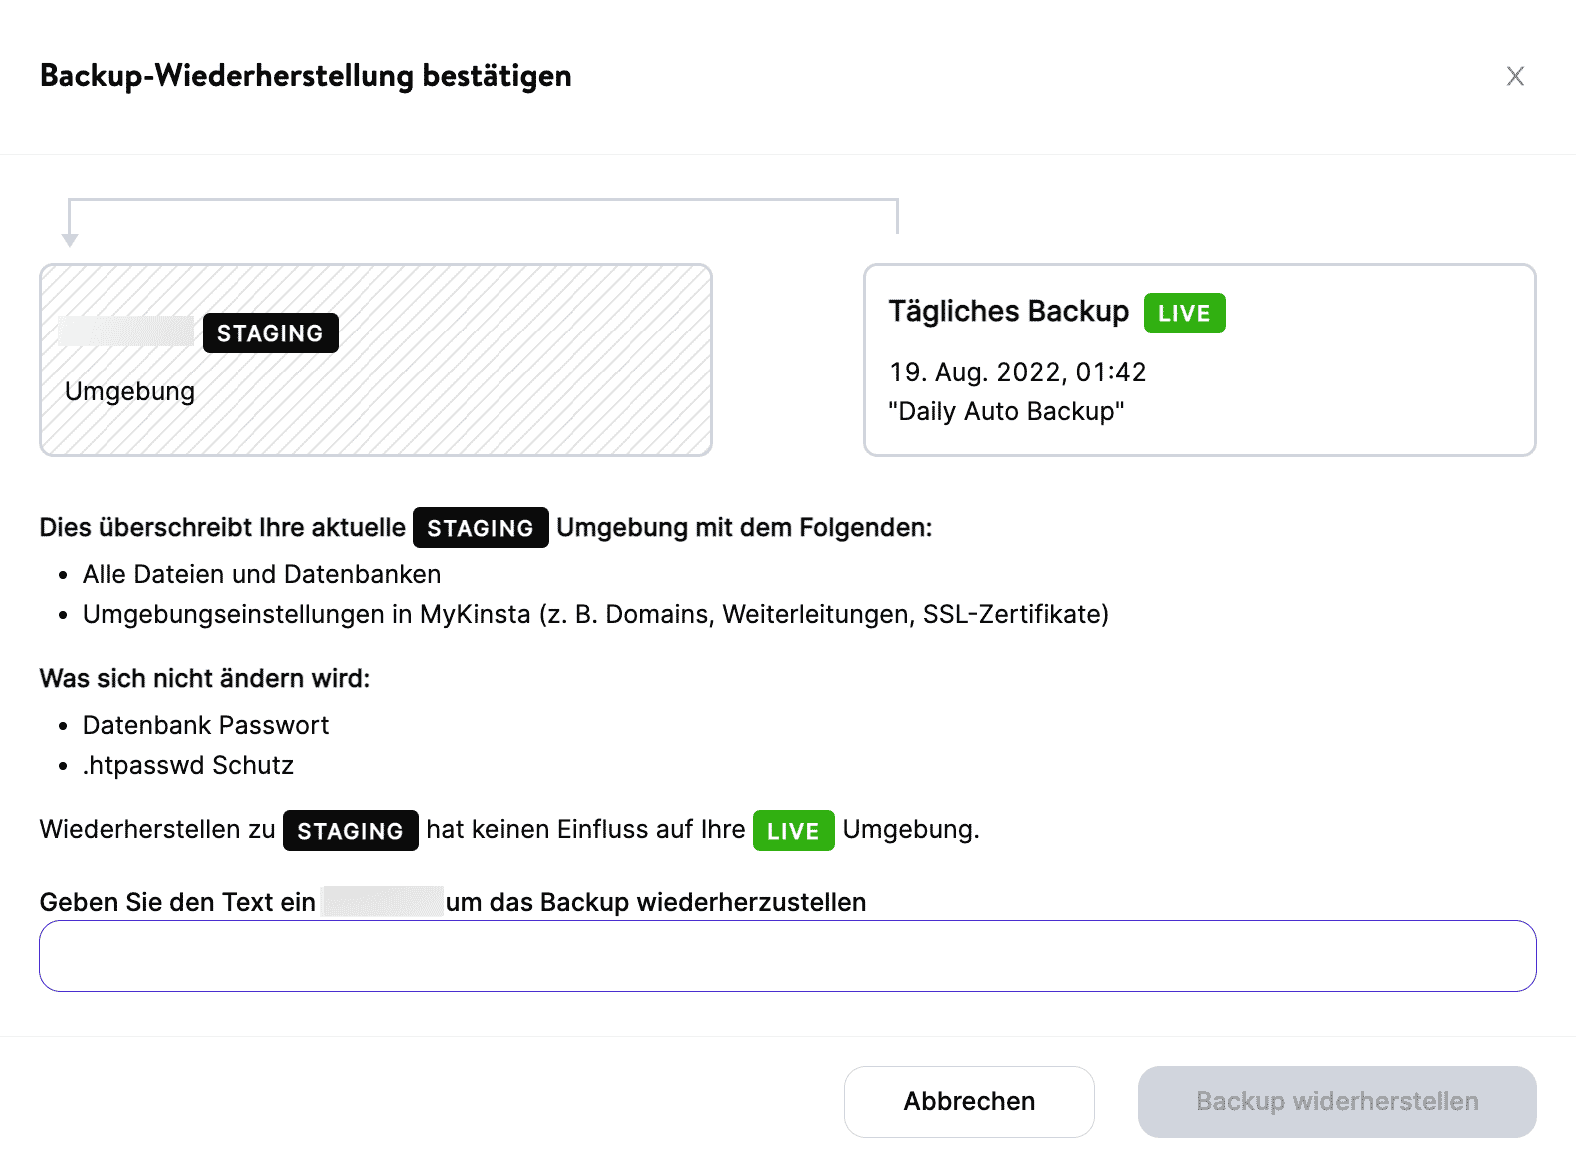Click the LIVE badge next to Tägliches Backup
Screen dimensions: 1576x1164
[x=1184, y=312]
